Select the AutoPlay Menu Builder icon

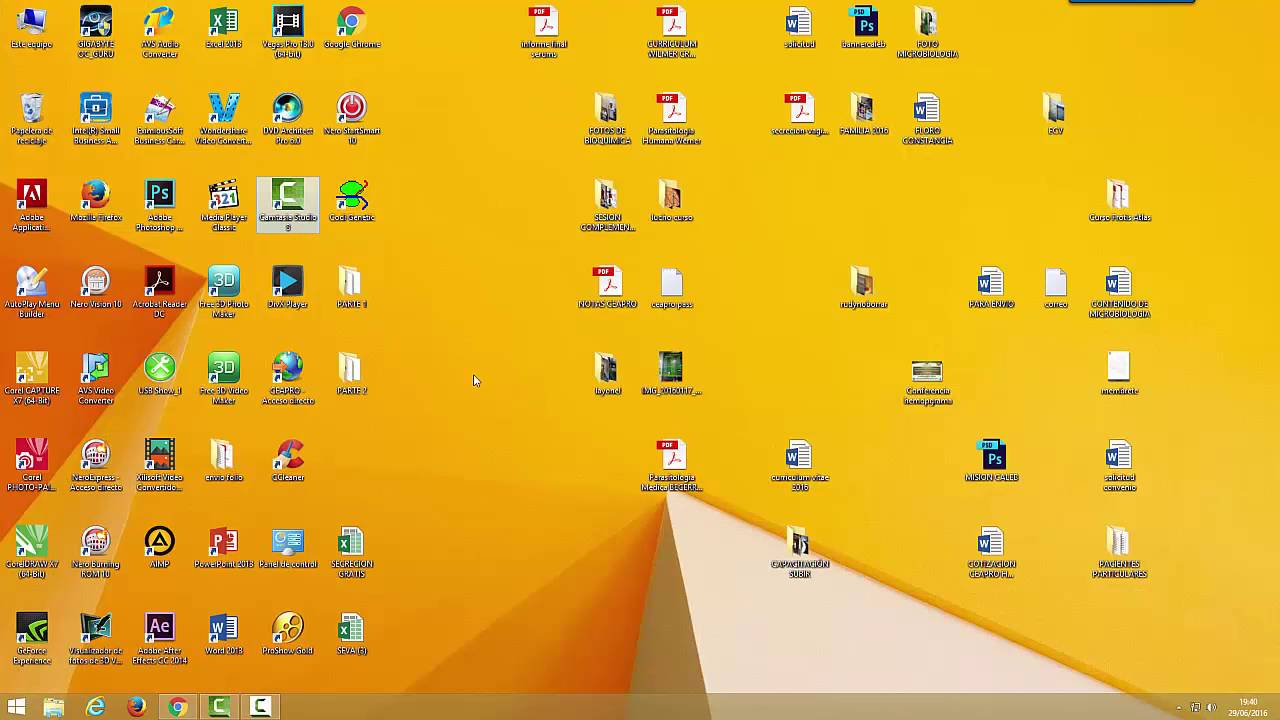click(32, 293)
